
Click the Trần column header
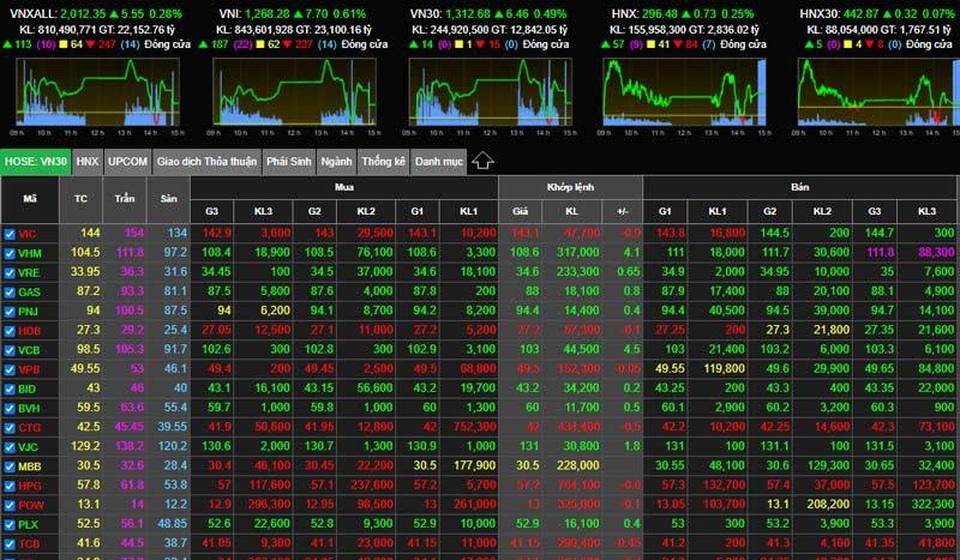point(125,199)
